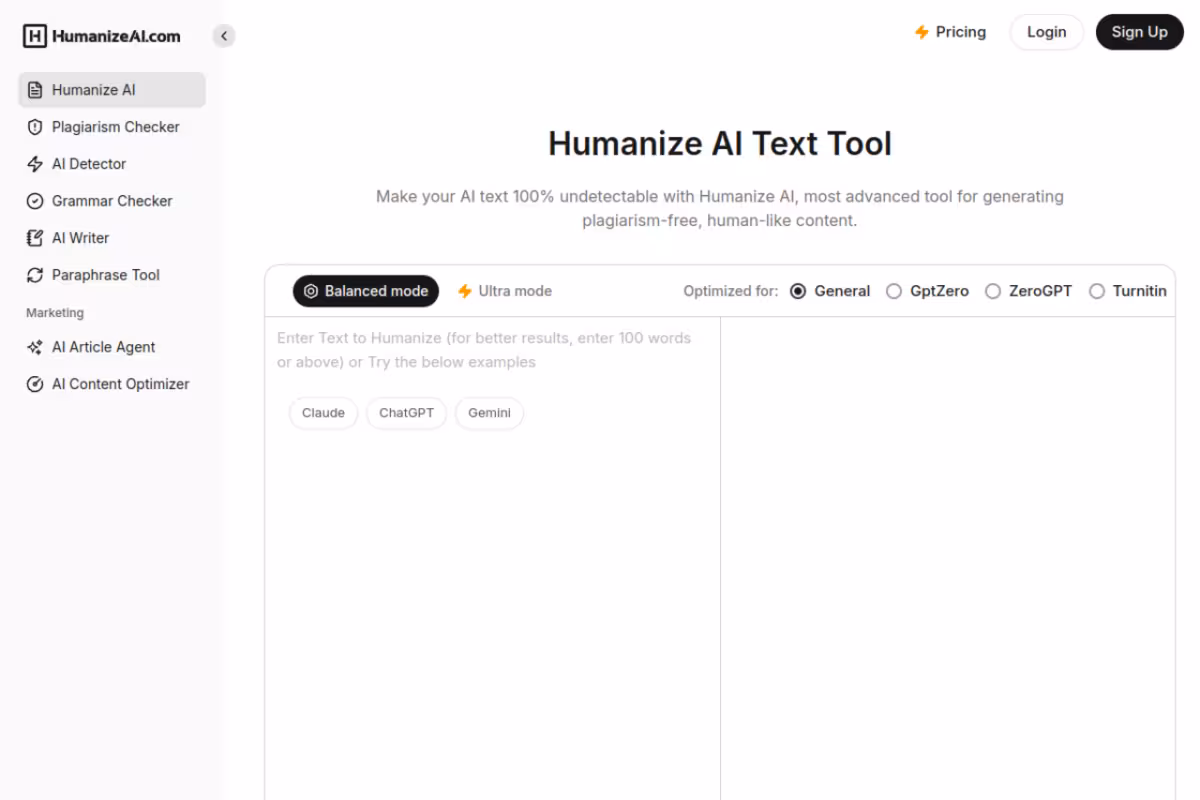
Task: Click the AI Detector lightning icon
Action: pos(35,164)
